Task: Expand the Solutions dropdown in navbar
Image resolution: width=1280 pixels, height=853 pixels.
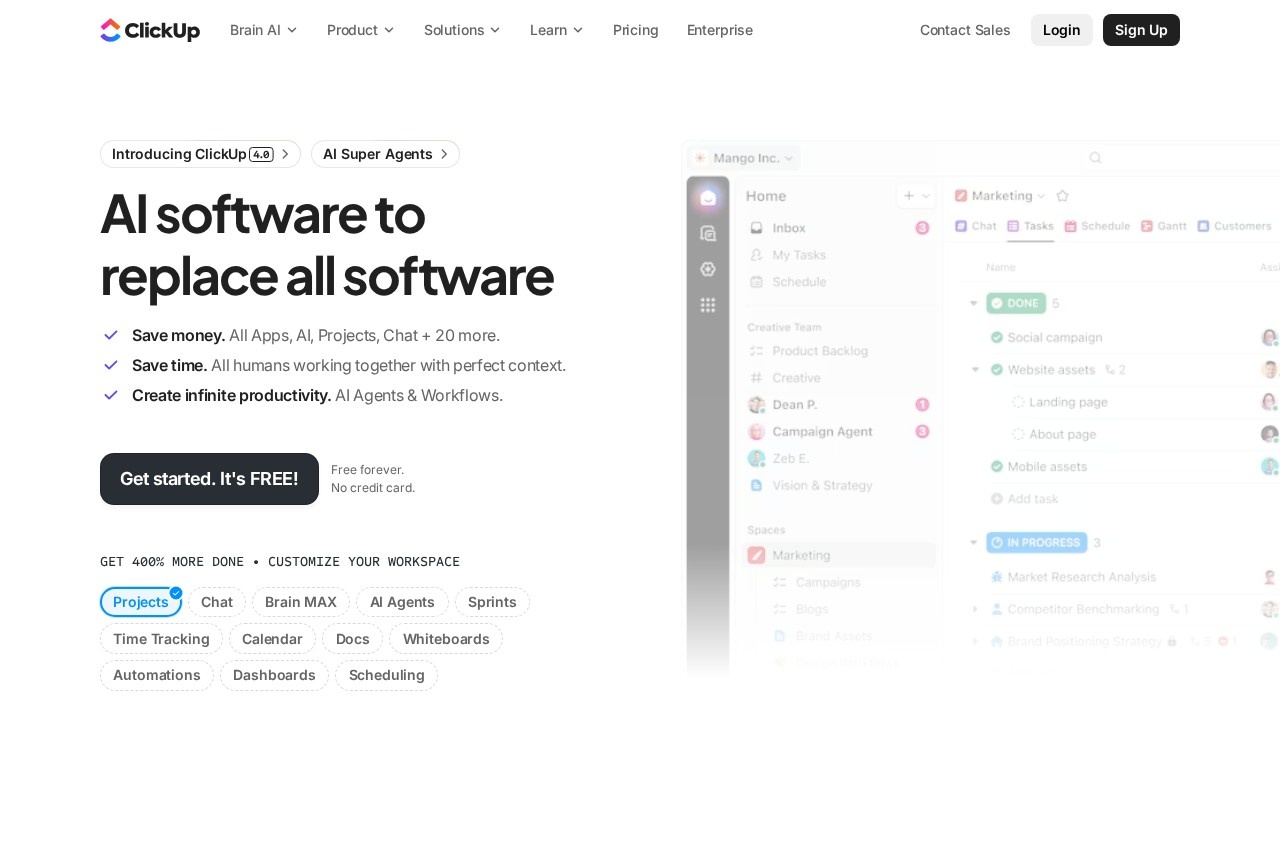Action: point(462,30)
